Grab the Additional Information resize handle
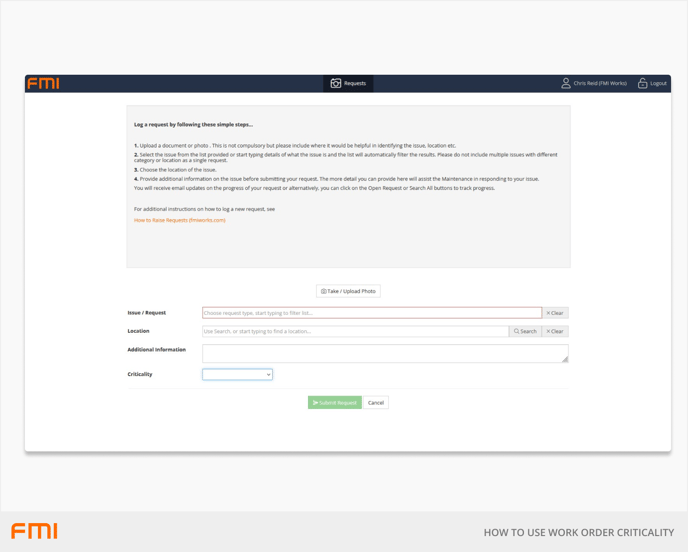The width and height of the screenshot is (688, 552). tap(565, 359)
